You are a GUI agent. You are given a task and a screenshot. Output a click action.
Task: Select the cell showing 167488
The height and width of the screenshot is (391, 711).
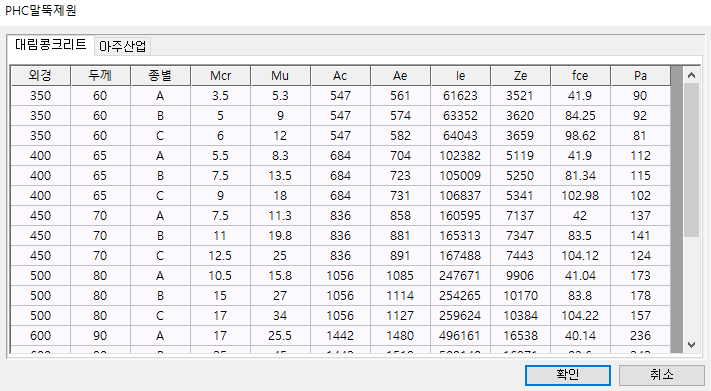coord(461,255)
